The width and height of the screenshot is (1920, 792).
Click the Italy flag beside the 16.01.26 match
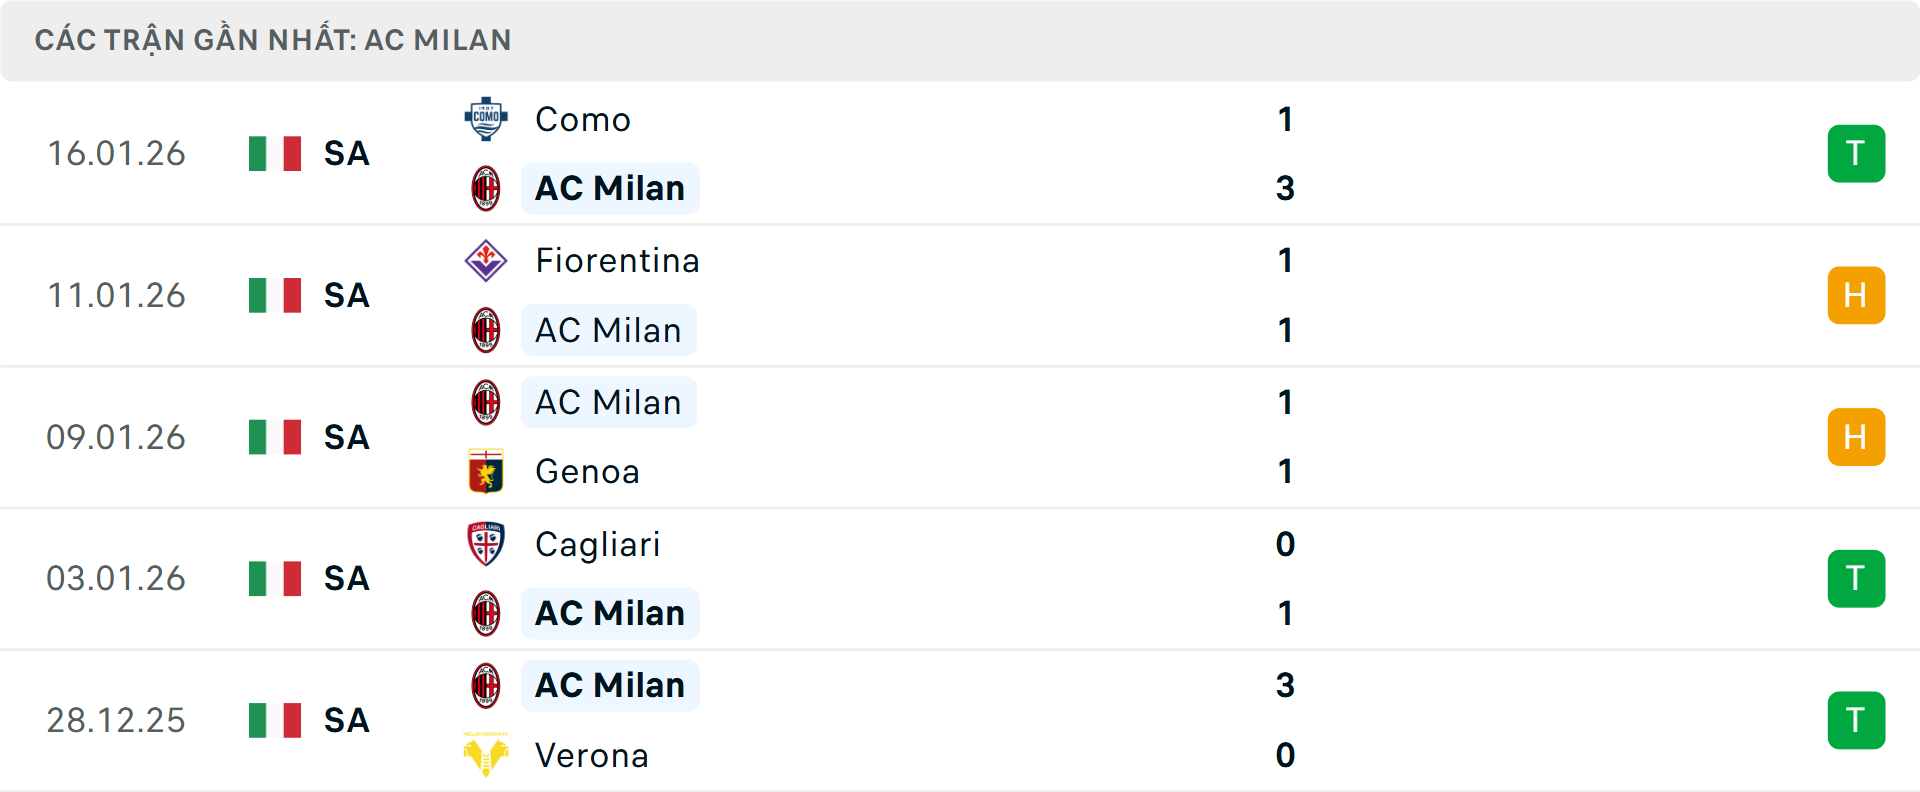[x=274, y=154]
